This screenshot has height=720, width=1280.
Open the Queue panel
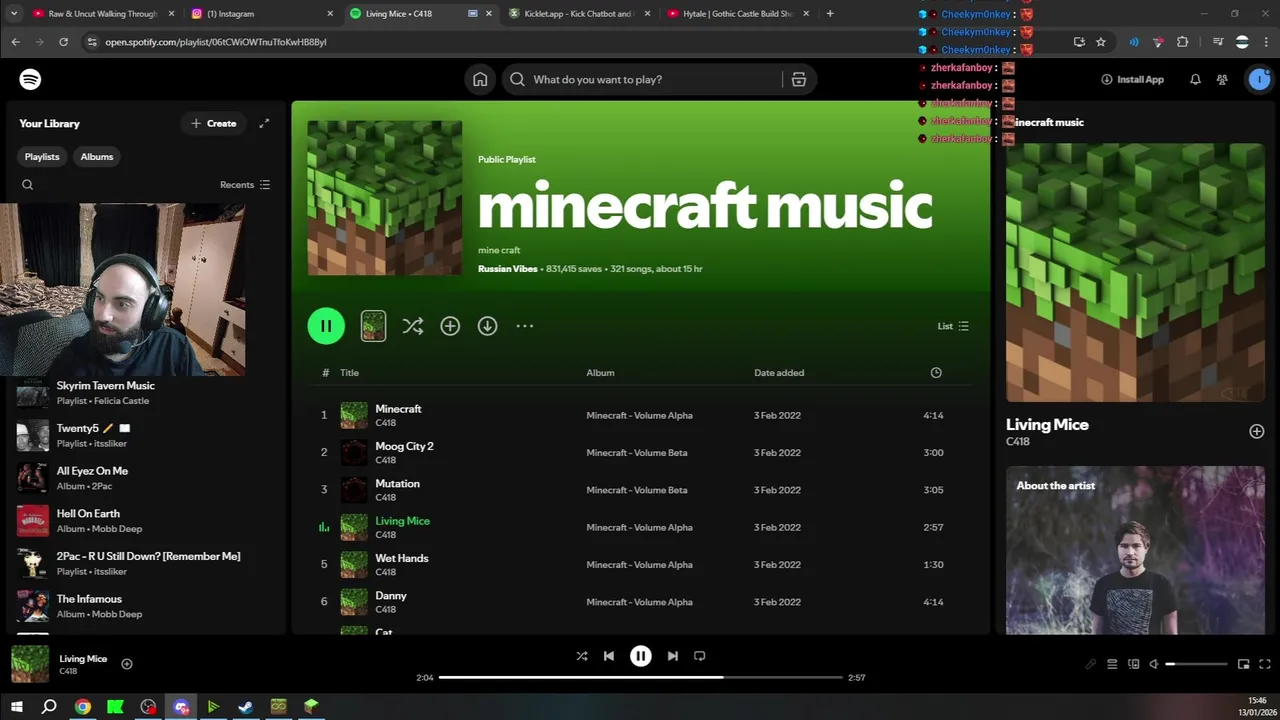[x=1112, y=664]
